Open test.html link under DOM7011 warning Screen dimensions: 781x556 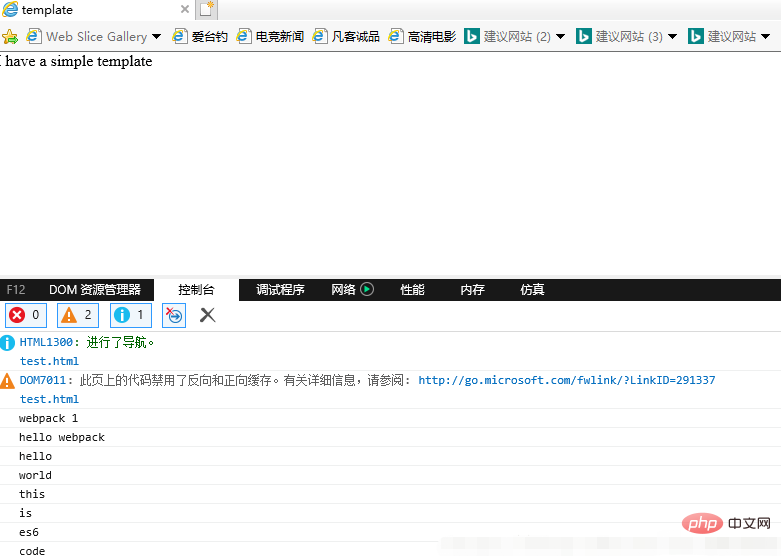coord(49,399)
